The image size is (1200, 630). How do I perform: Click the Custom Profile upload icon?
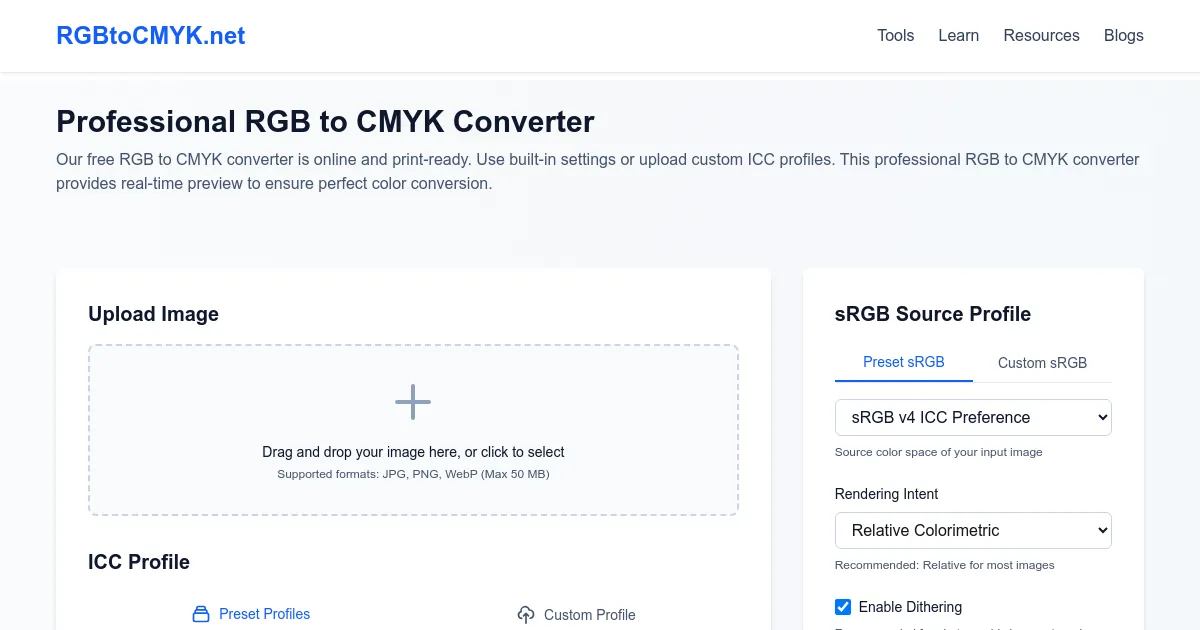coord(526,615)
